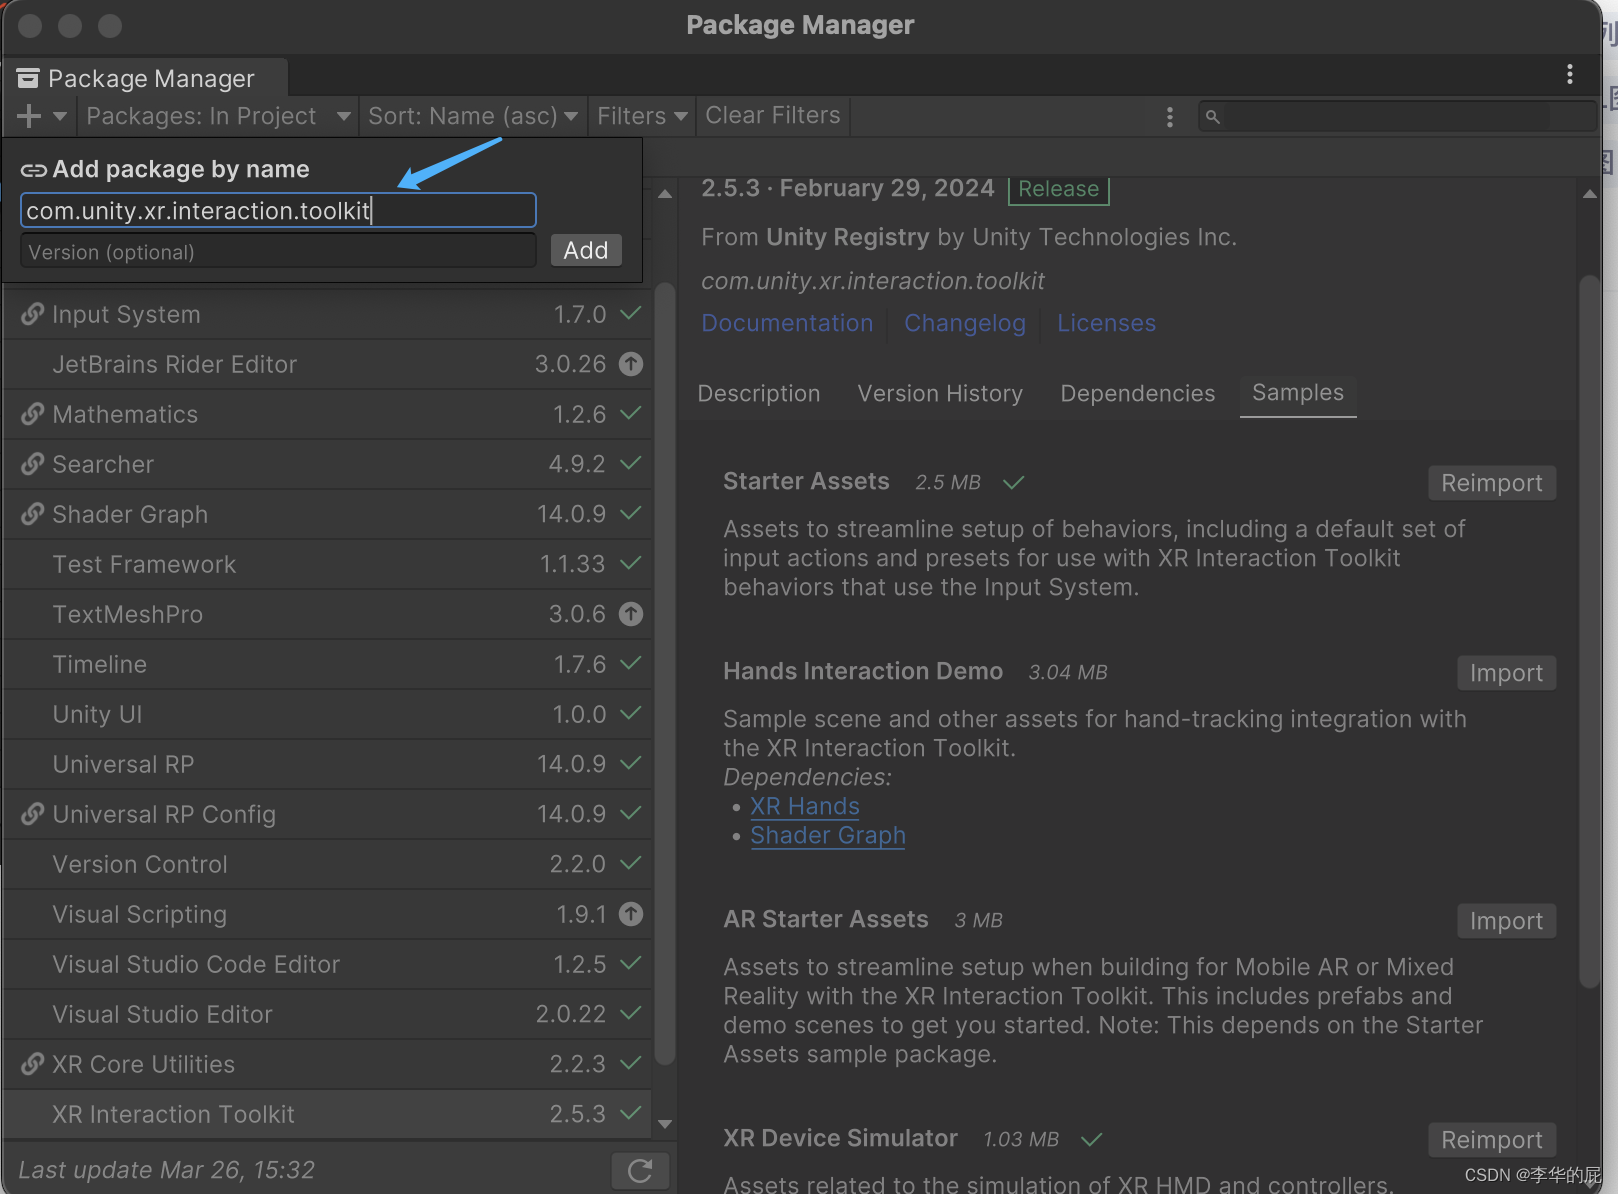Click the package search field
This screenshot has width=1618, height=1194.
pos(1397,117)
